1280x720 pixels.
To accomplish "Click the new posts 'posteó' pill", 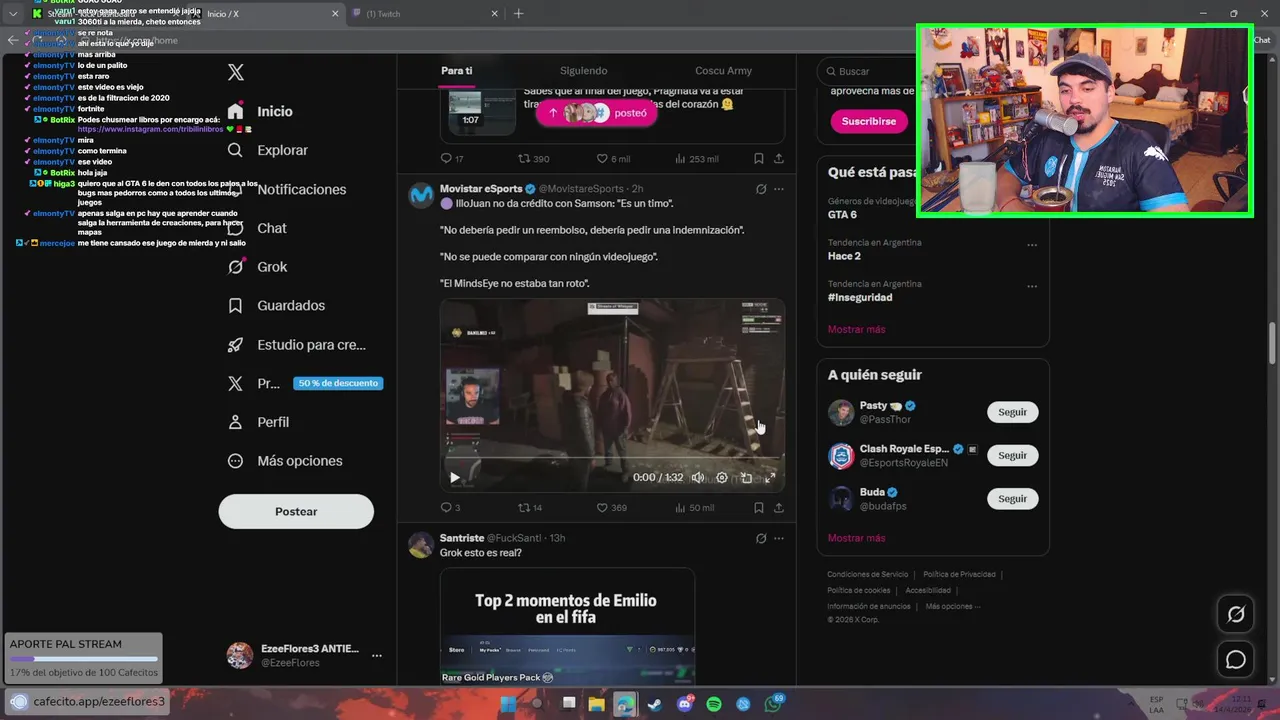I will tap(597, 113).
